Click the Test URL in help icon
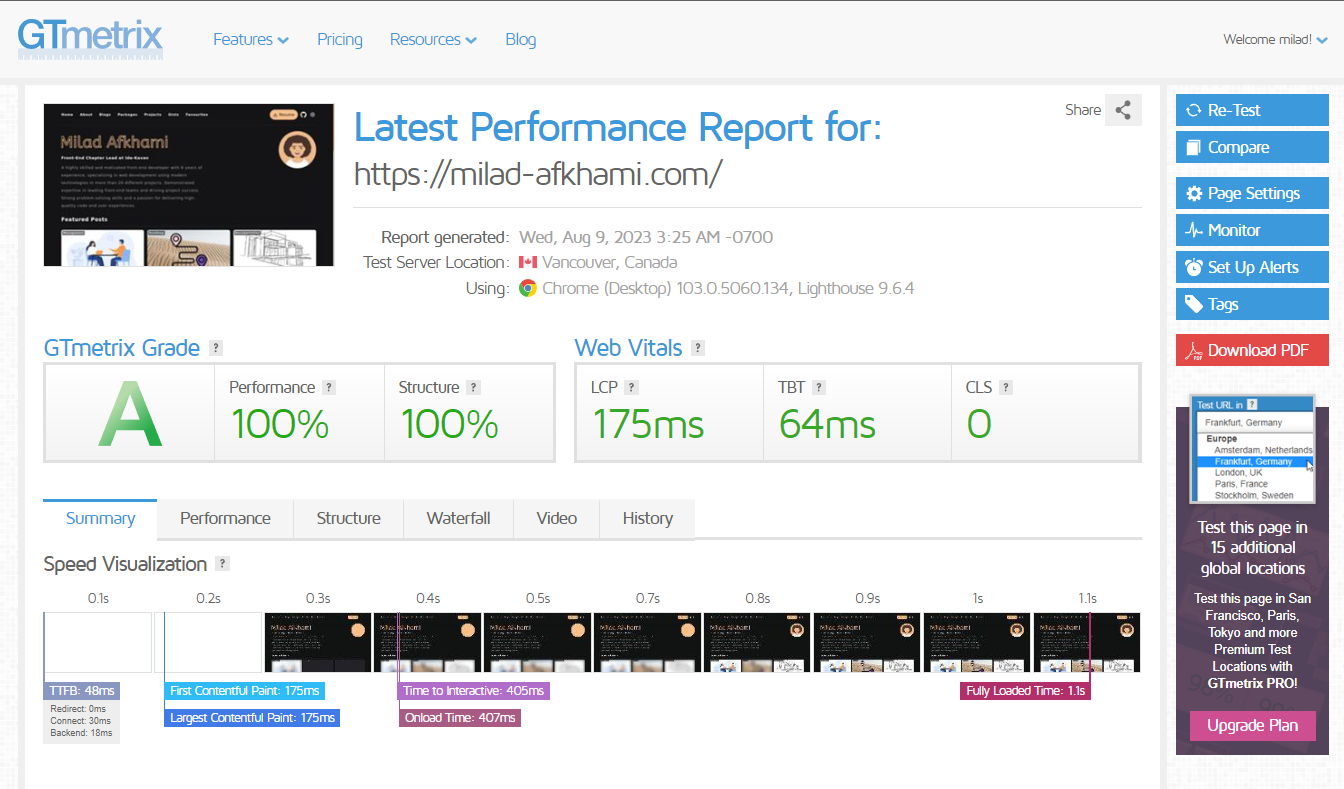This screenshot has height=789, width=1344. coord(1252,405)
